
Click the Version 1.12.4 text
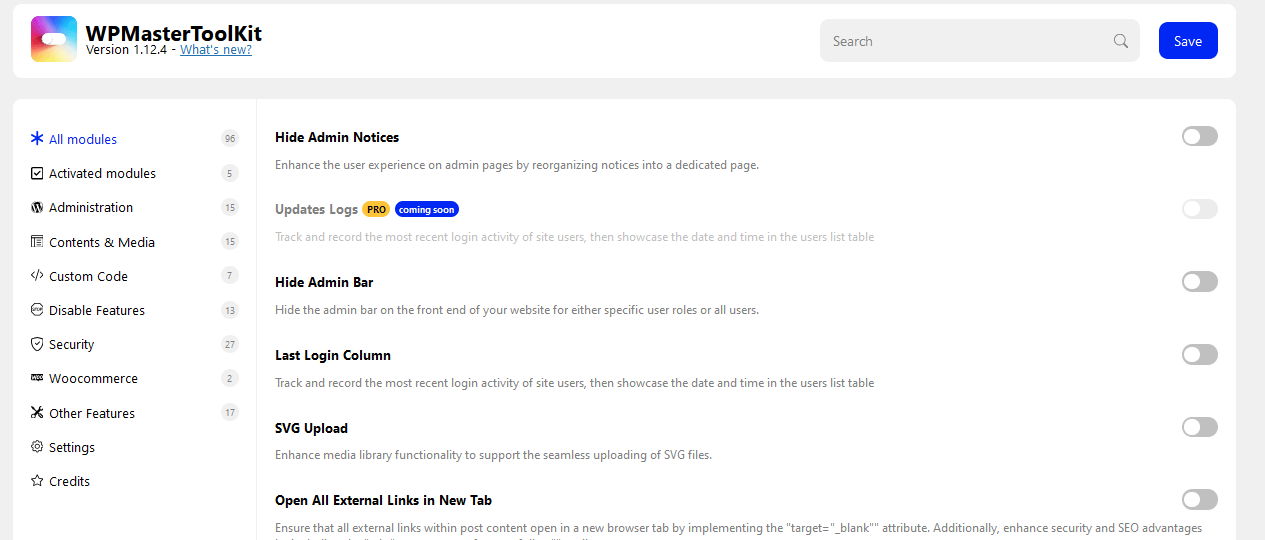pos(126,50)
